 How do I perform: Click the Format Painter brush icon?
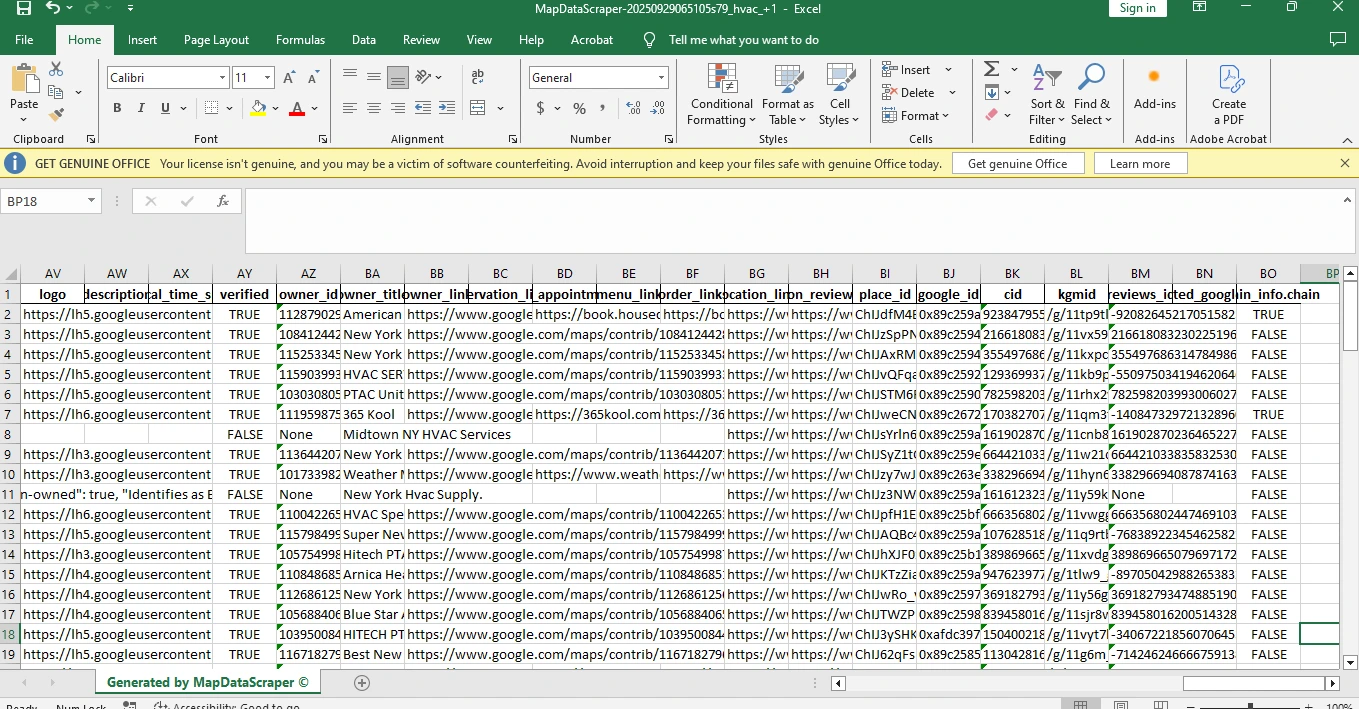(x=56, y=115)
